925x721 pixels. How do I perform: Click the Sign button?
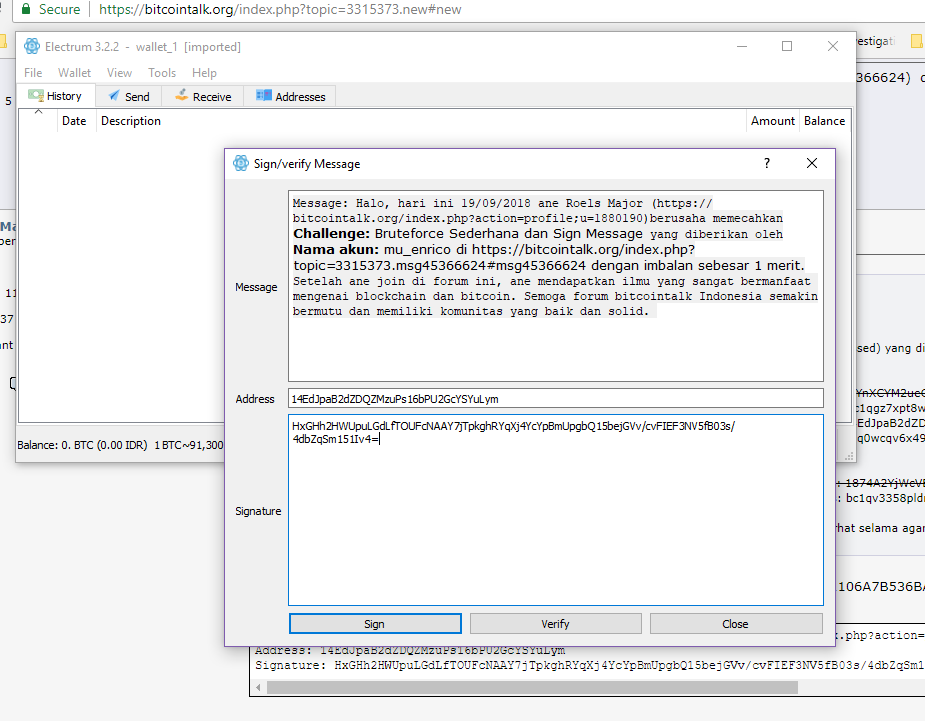pos(375,624)
